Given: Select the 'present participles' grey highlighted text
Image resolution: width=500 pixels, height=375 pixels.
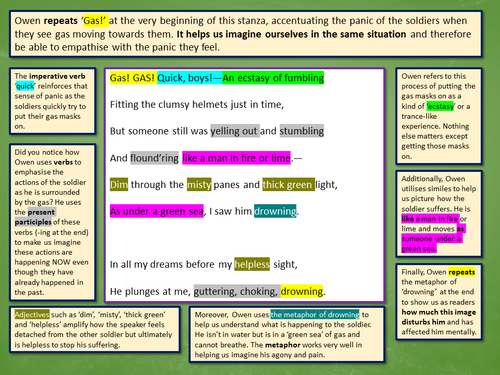Looking at the screenshot, I should 35,217.
